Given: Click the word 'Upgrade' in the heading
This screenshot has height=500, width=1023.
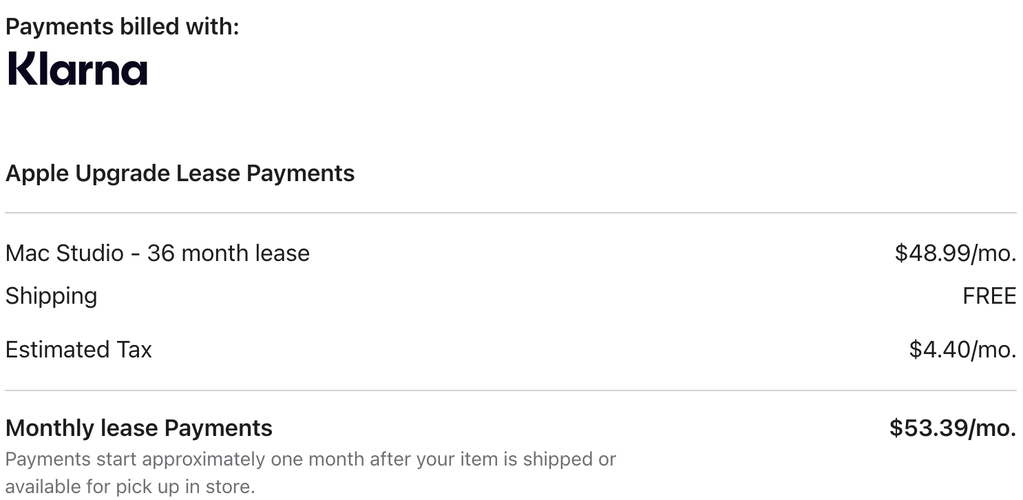Looking at the screenshot, I should [x=123, y=174].
